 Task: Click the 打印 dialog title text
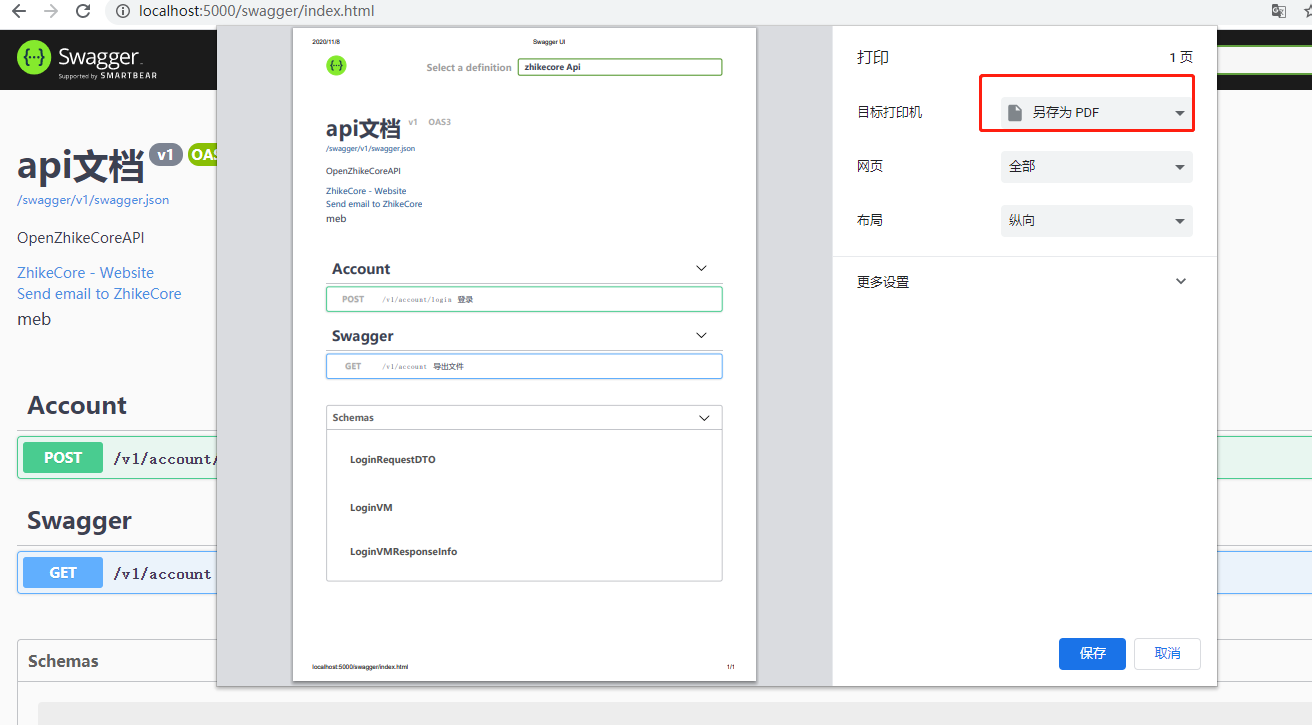pyautogui.click(x=872, y=57)
